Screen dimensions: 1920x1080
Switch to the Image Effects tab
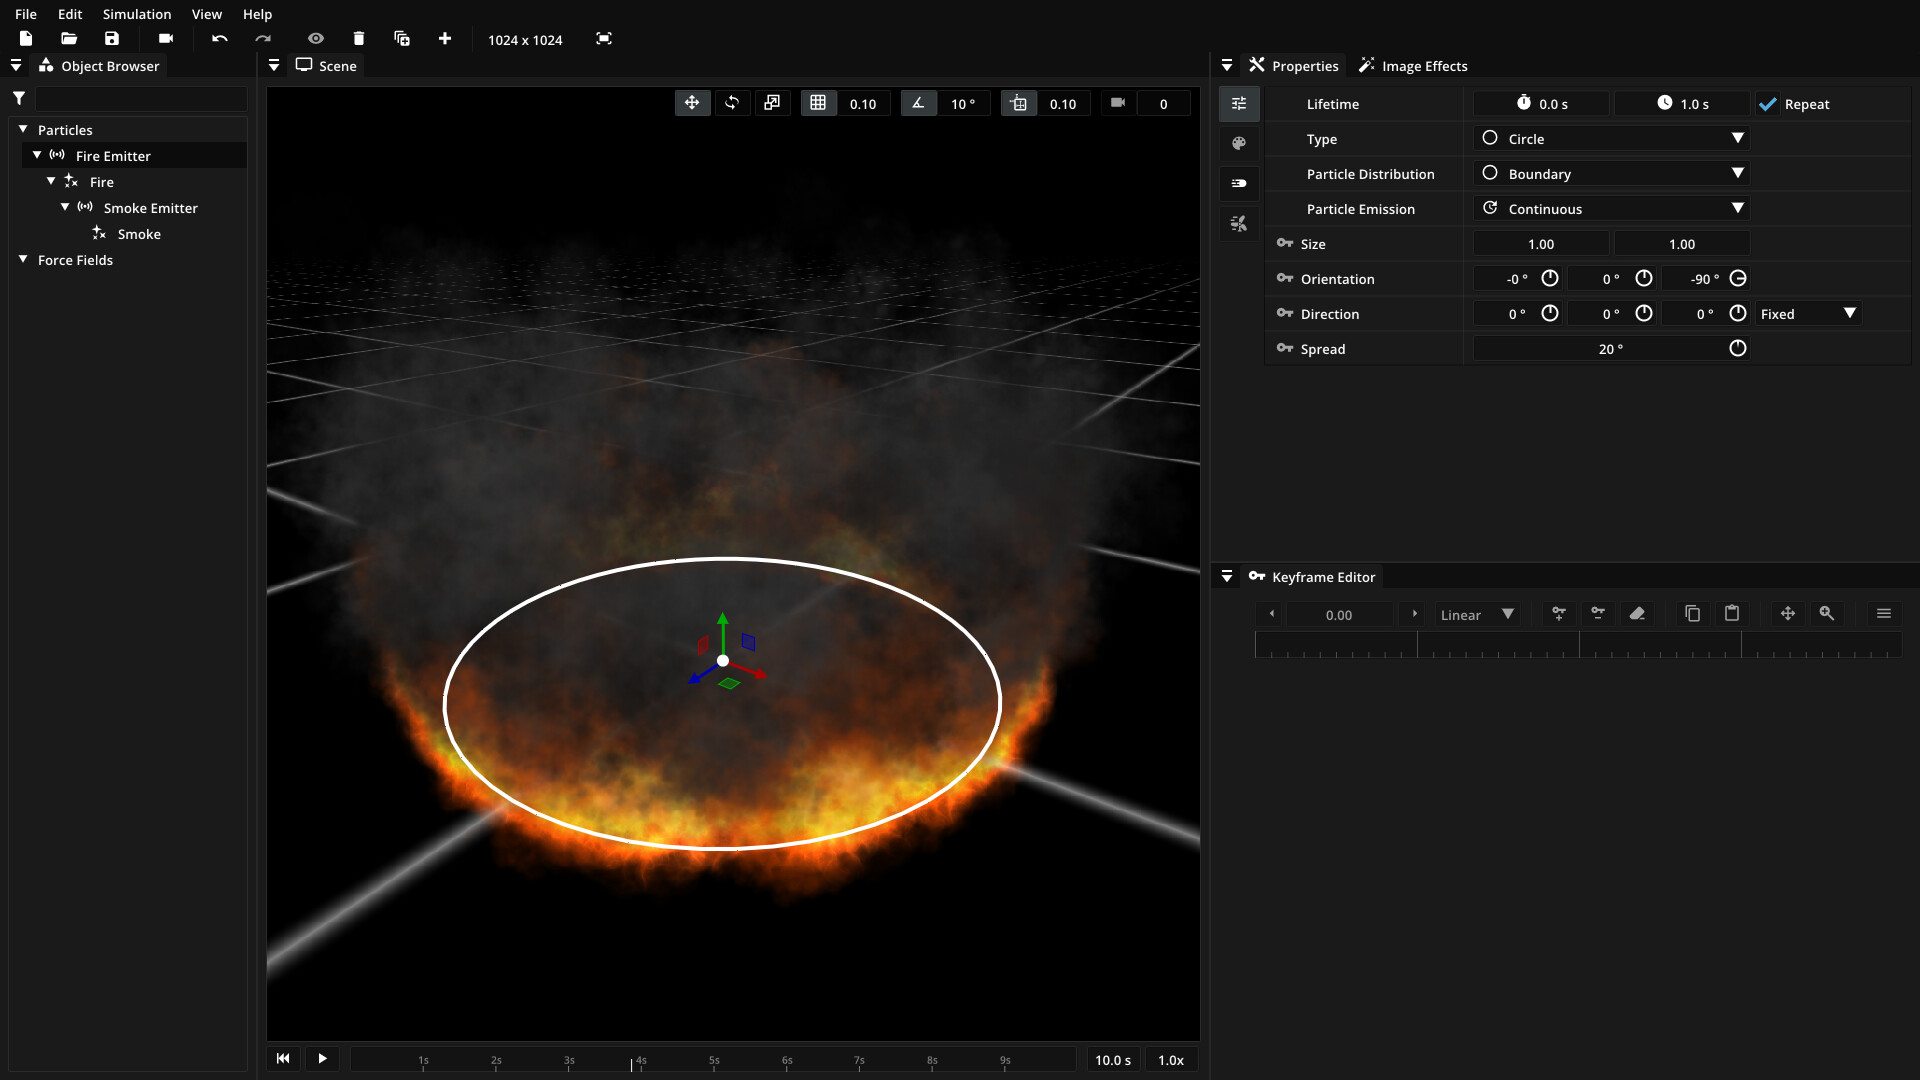(x=1413, y=66)
